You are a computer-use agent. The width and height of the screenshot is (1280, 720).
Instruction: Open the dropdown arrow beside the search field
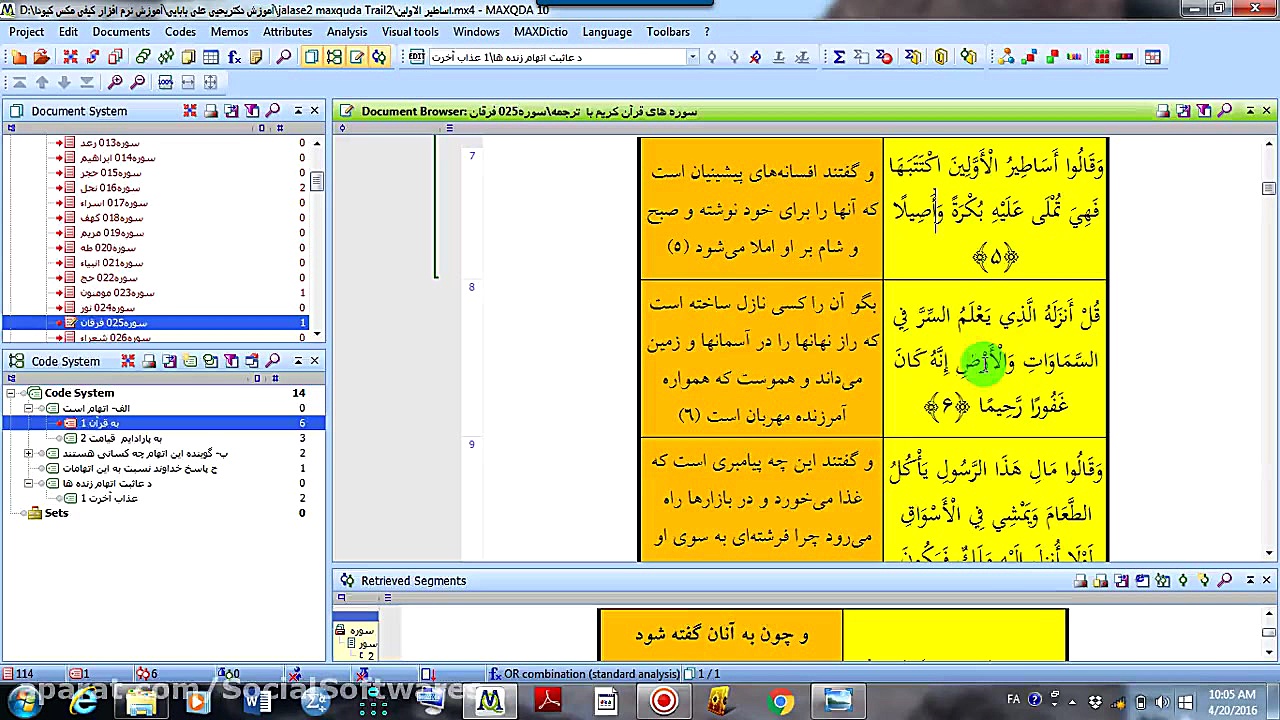click(x=693, y=57)
